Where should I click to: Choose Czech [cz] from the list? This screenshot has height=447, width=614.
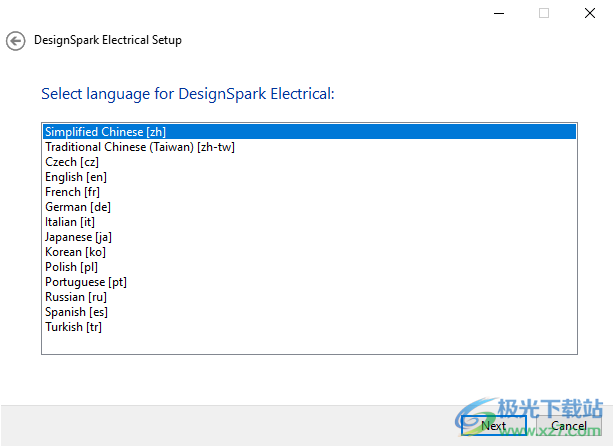point(309,162)
